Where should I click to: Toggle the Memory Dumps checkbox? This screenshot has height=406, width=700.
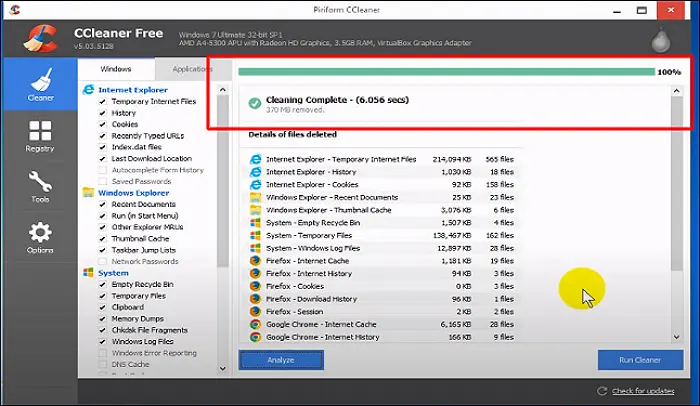102,319
